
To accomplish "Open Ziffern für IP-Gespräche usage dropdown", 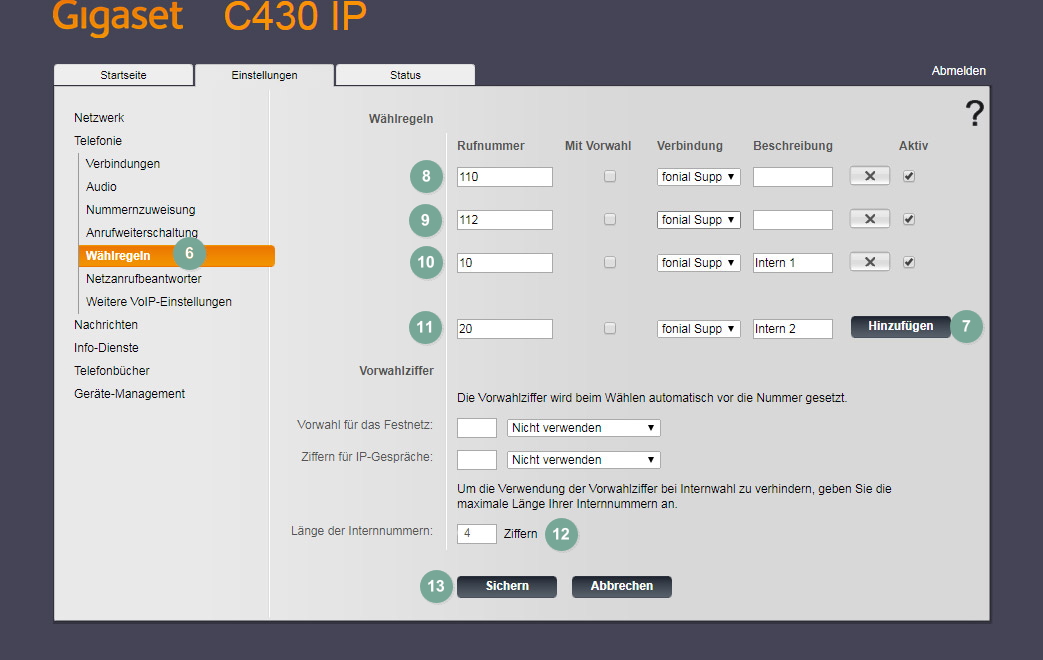I will tap(583, 460).
